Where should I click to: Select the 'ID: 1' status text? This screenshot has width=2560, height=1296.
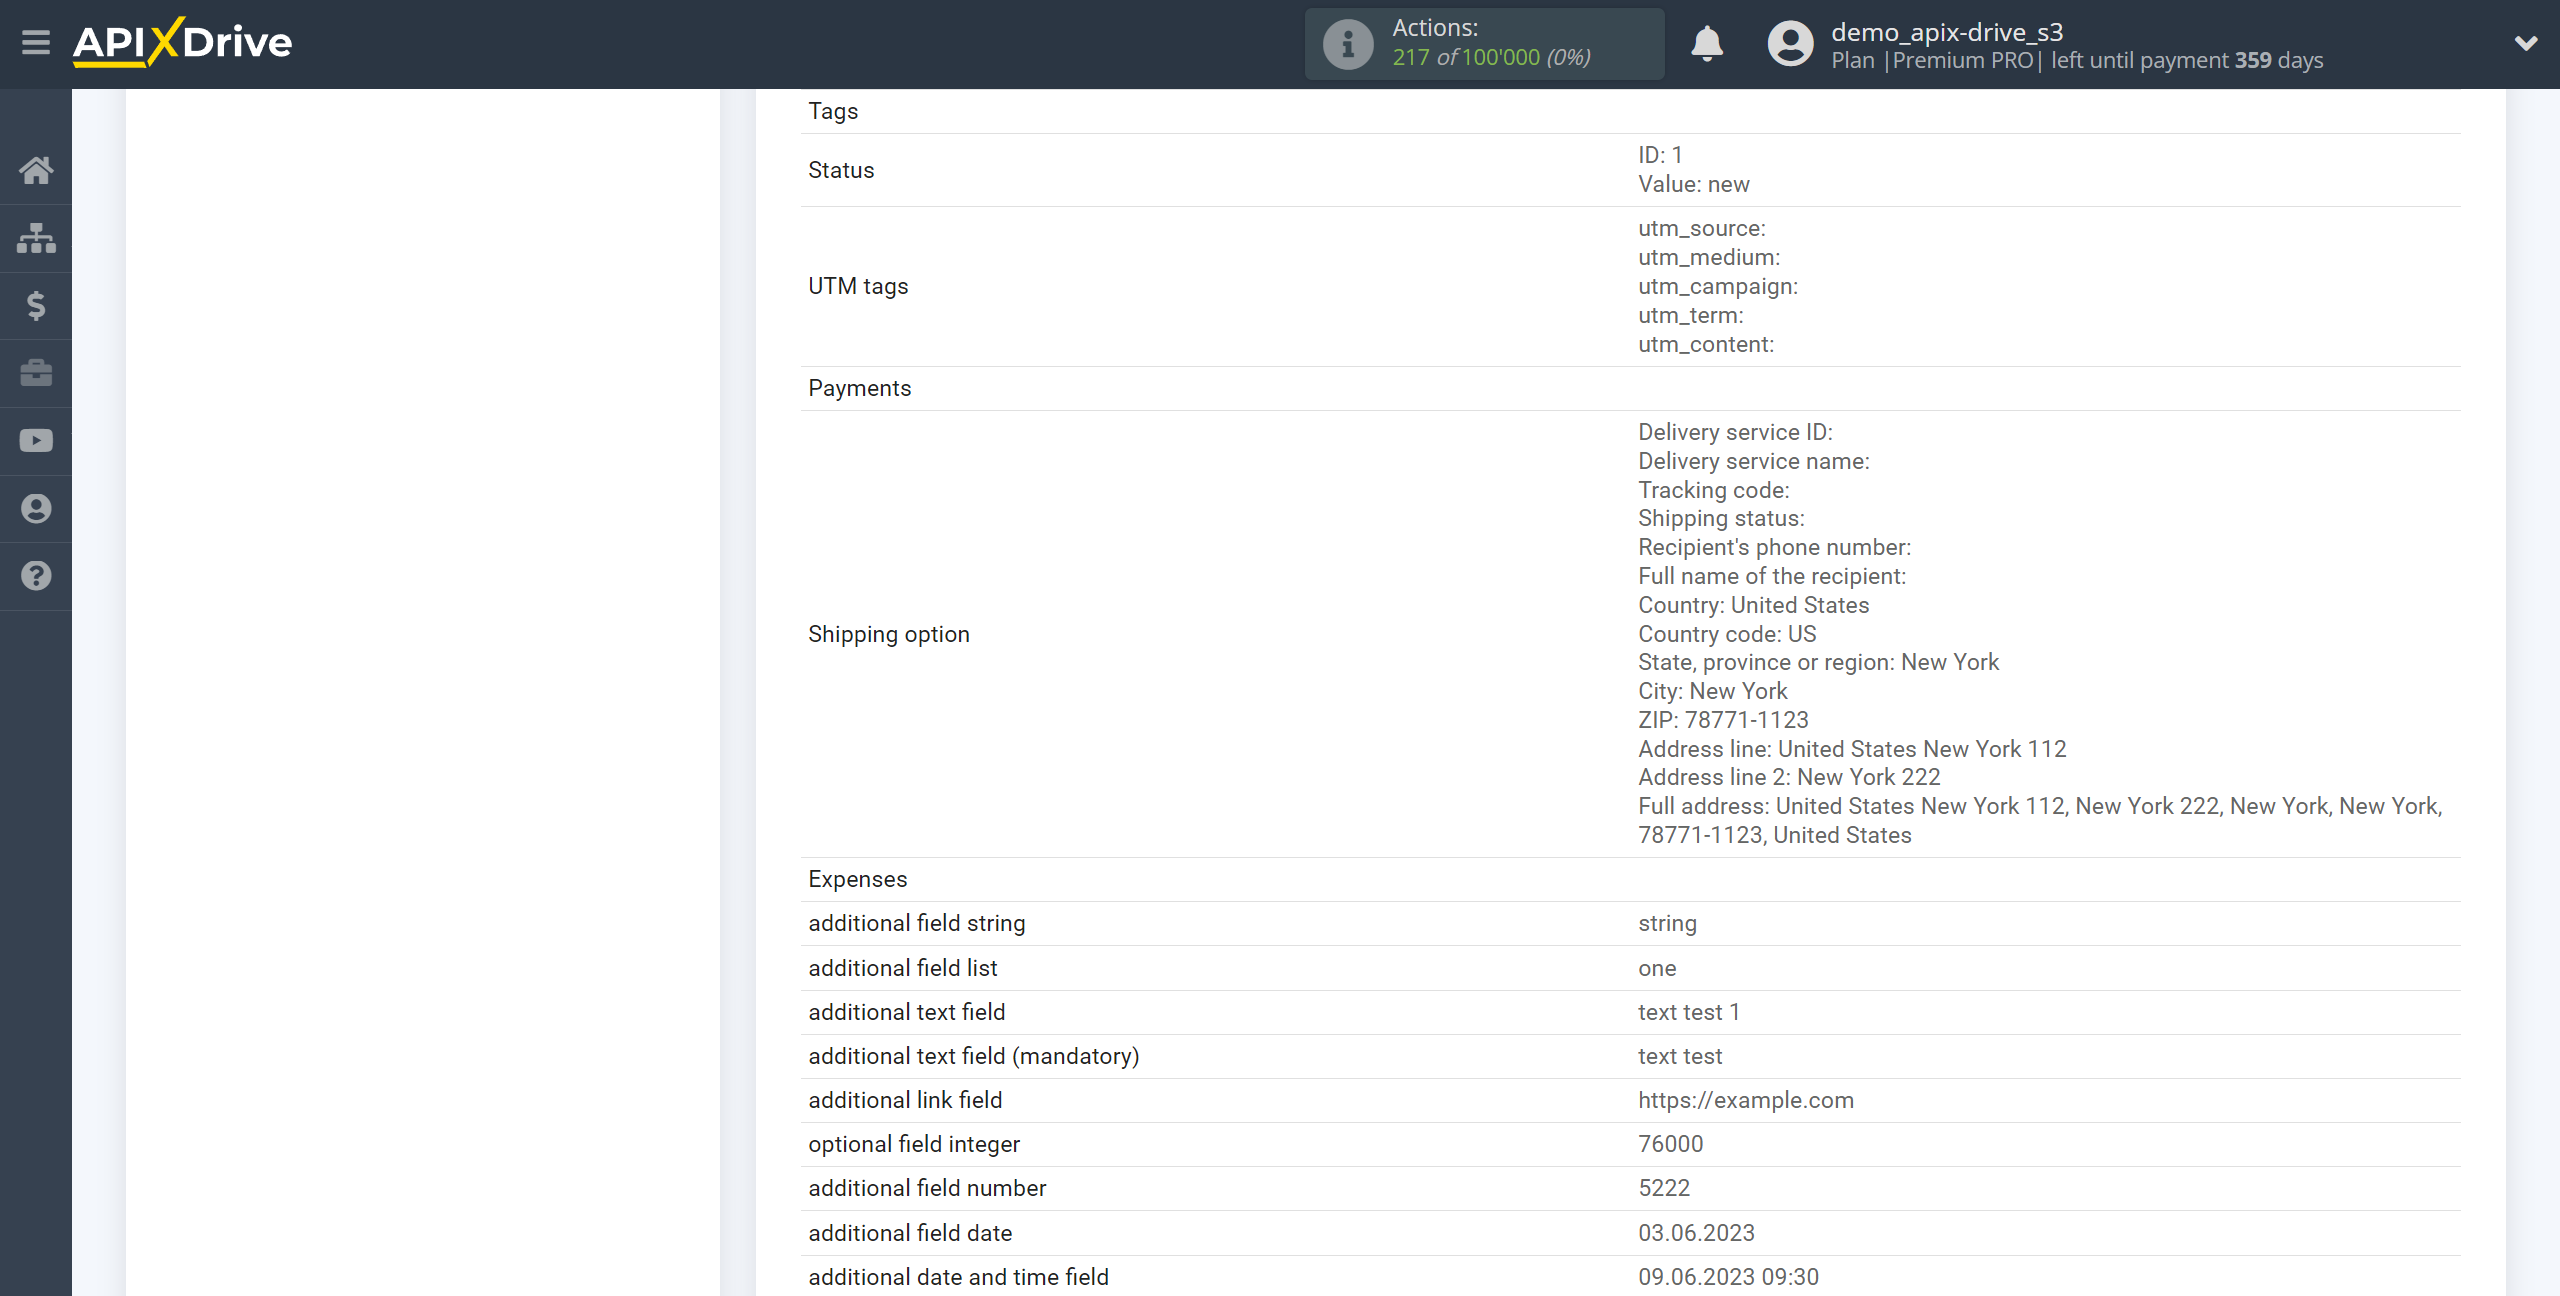(1660, 156)
